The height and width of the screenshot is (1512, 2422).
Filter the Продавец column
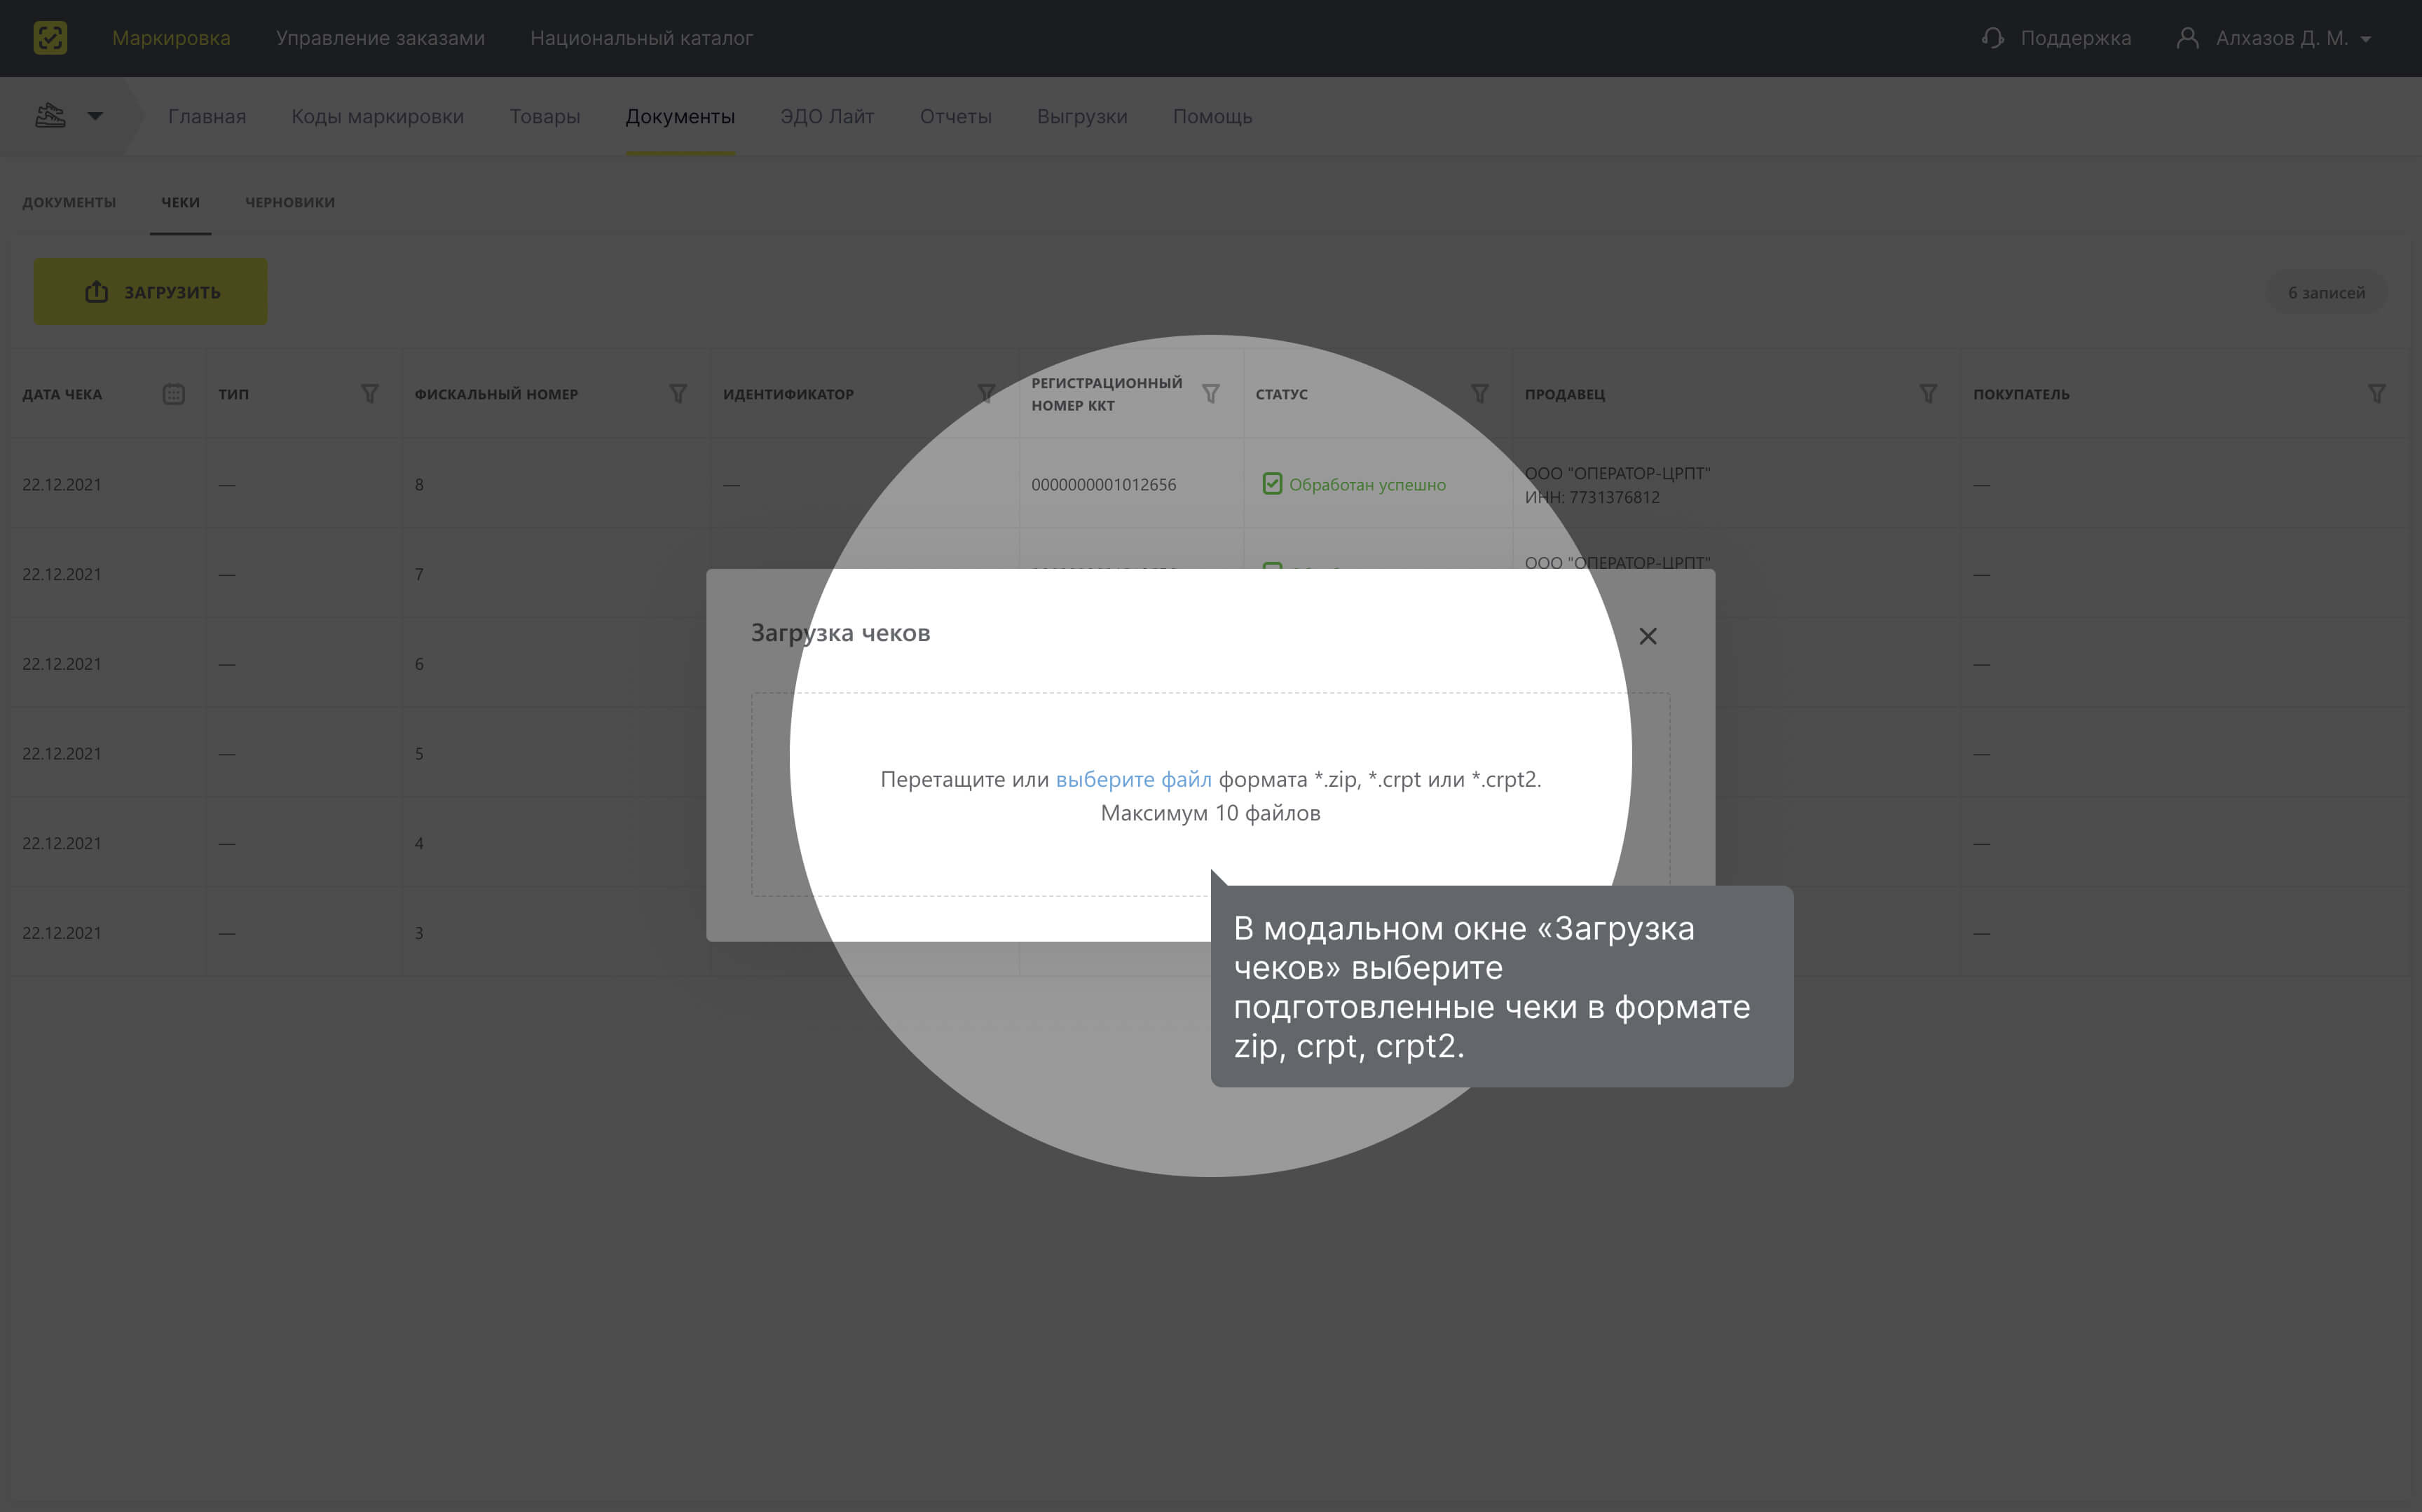pos(1928,394)
